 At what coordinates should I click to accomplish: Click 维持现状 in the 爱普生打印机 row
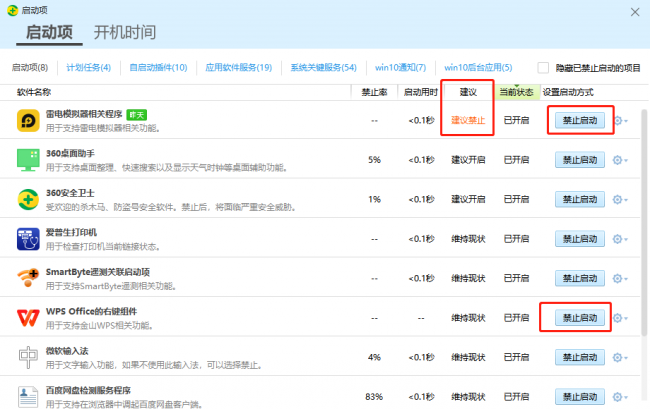(x=468, y=239)
